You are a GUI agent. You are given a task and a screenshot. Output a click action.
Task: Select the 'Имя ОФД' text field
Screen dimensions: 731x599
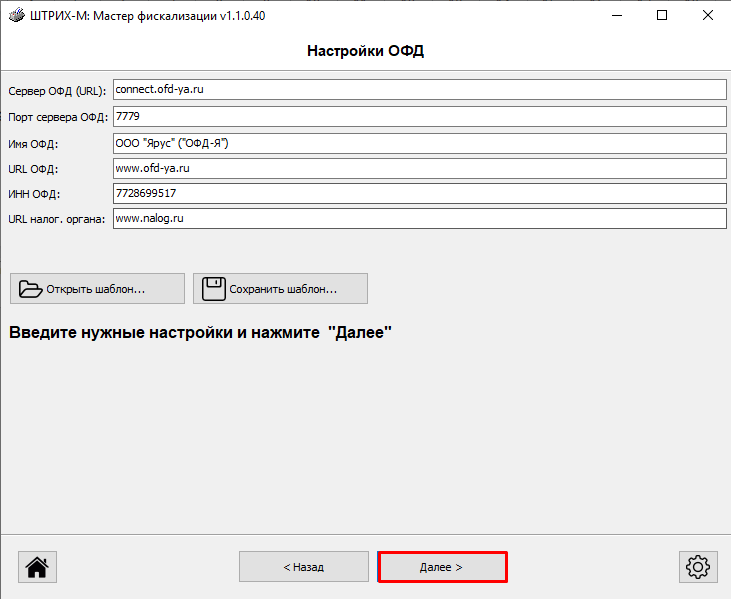pos(419,143)
